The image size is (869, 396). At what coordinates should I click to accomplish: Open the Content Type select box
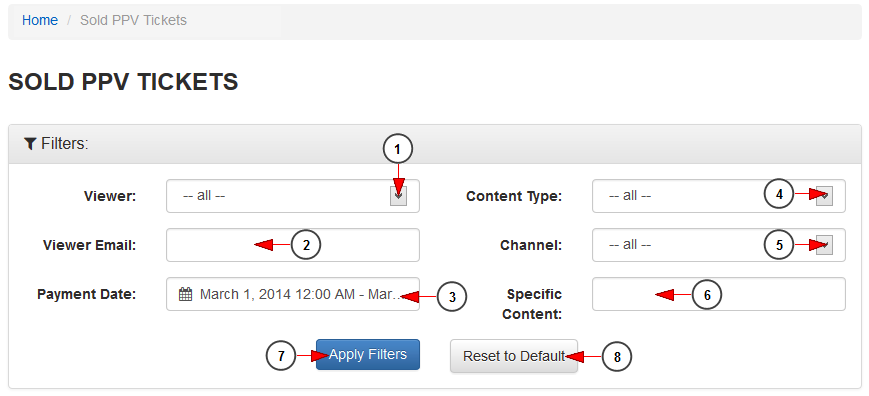click(x=719, y=196)
